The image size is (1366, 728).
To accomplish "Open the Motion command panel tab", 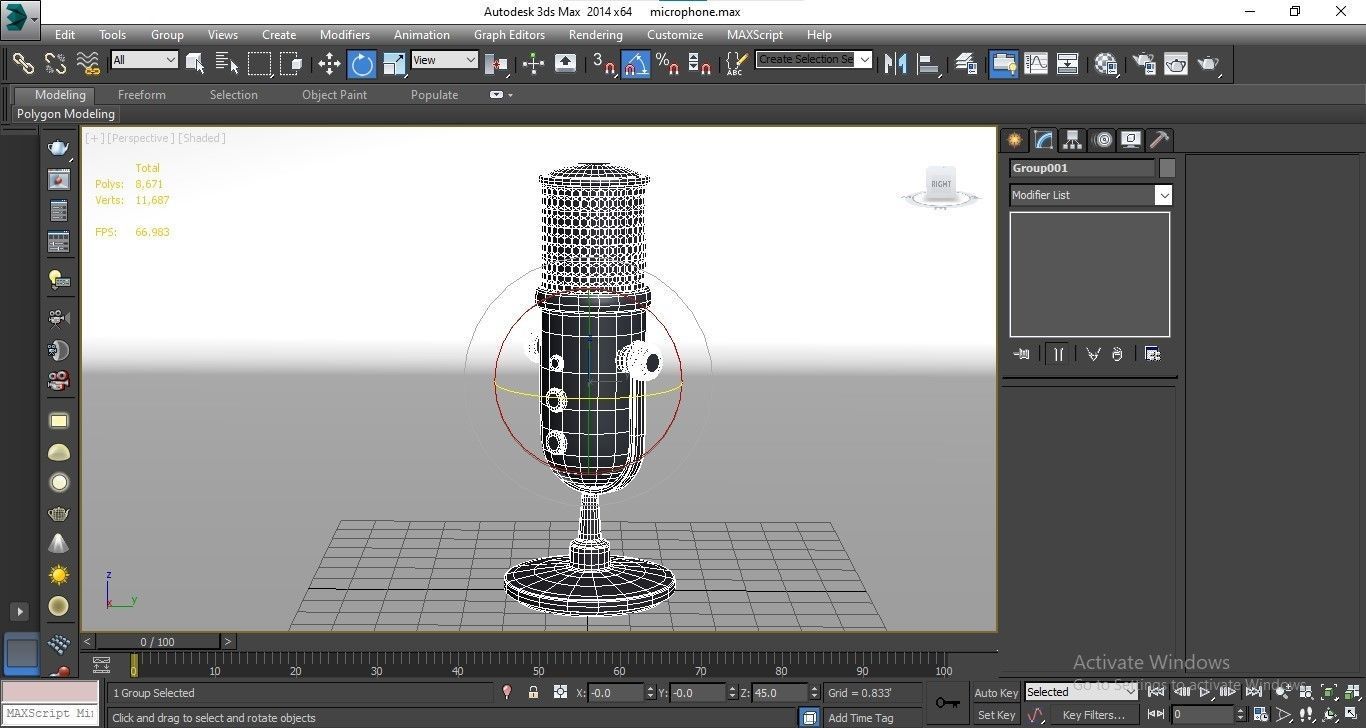I will [1102, 140].
